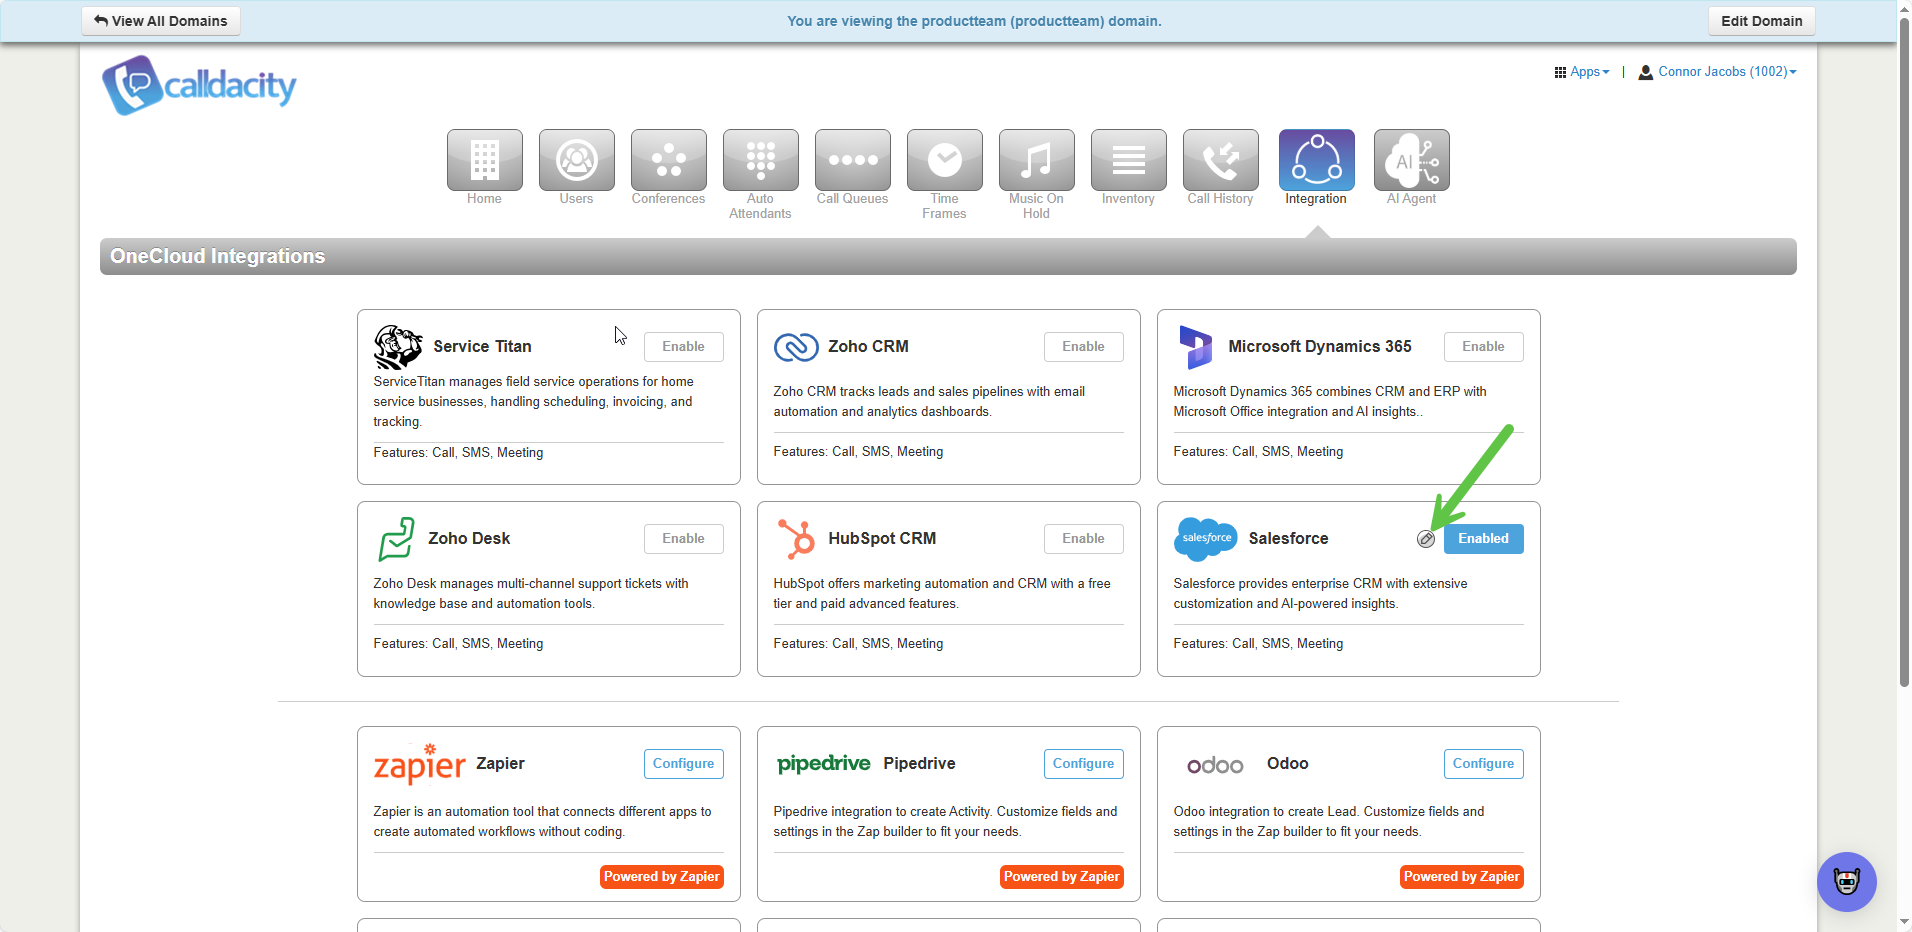Open Time Frames clock icon
This screenshot has height=932, width=1912.
tap(944, 160)
